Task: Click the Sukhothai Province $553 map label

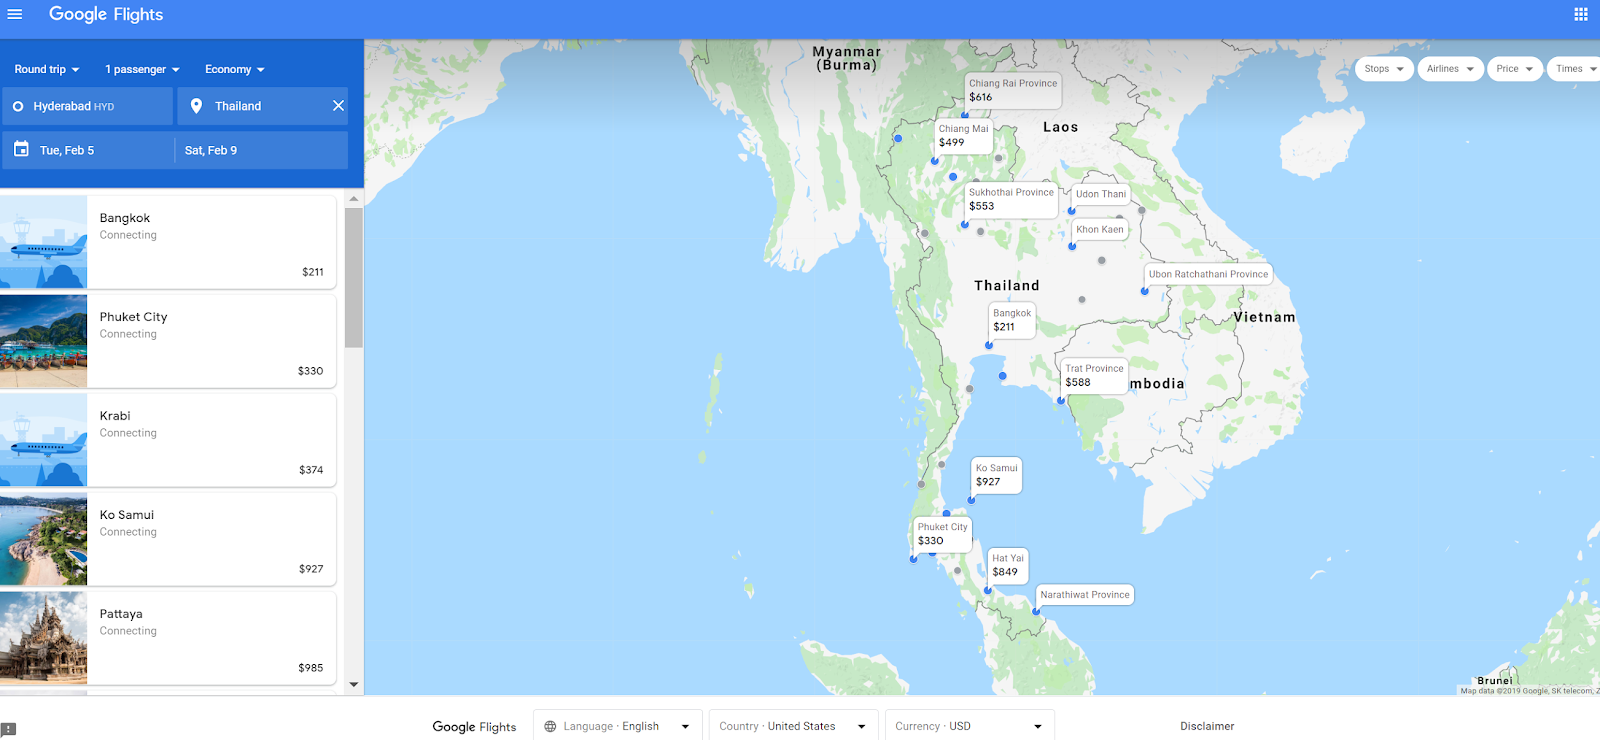Action: tap(1011, 200)
